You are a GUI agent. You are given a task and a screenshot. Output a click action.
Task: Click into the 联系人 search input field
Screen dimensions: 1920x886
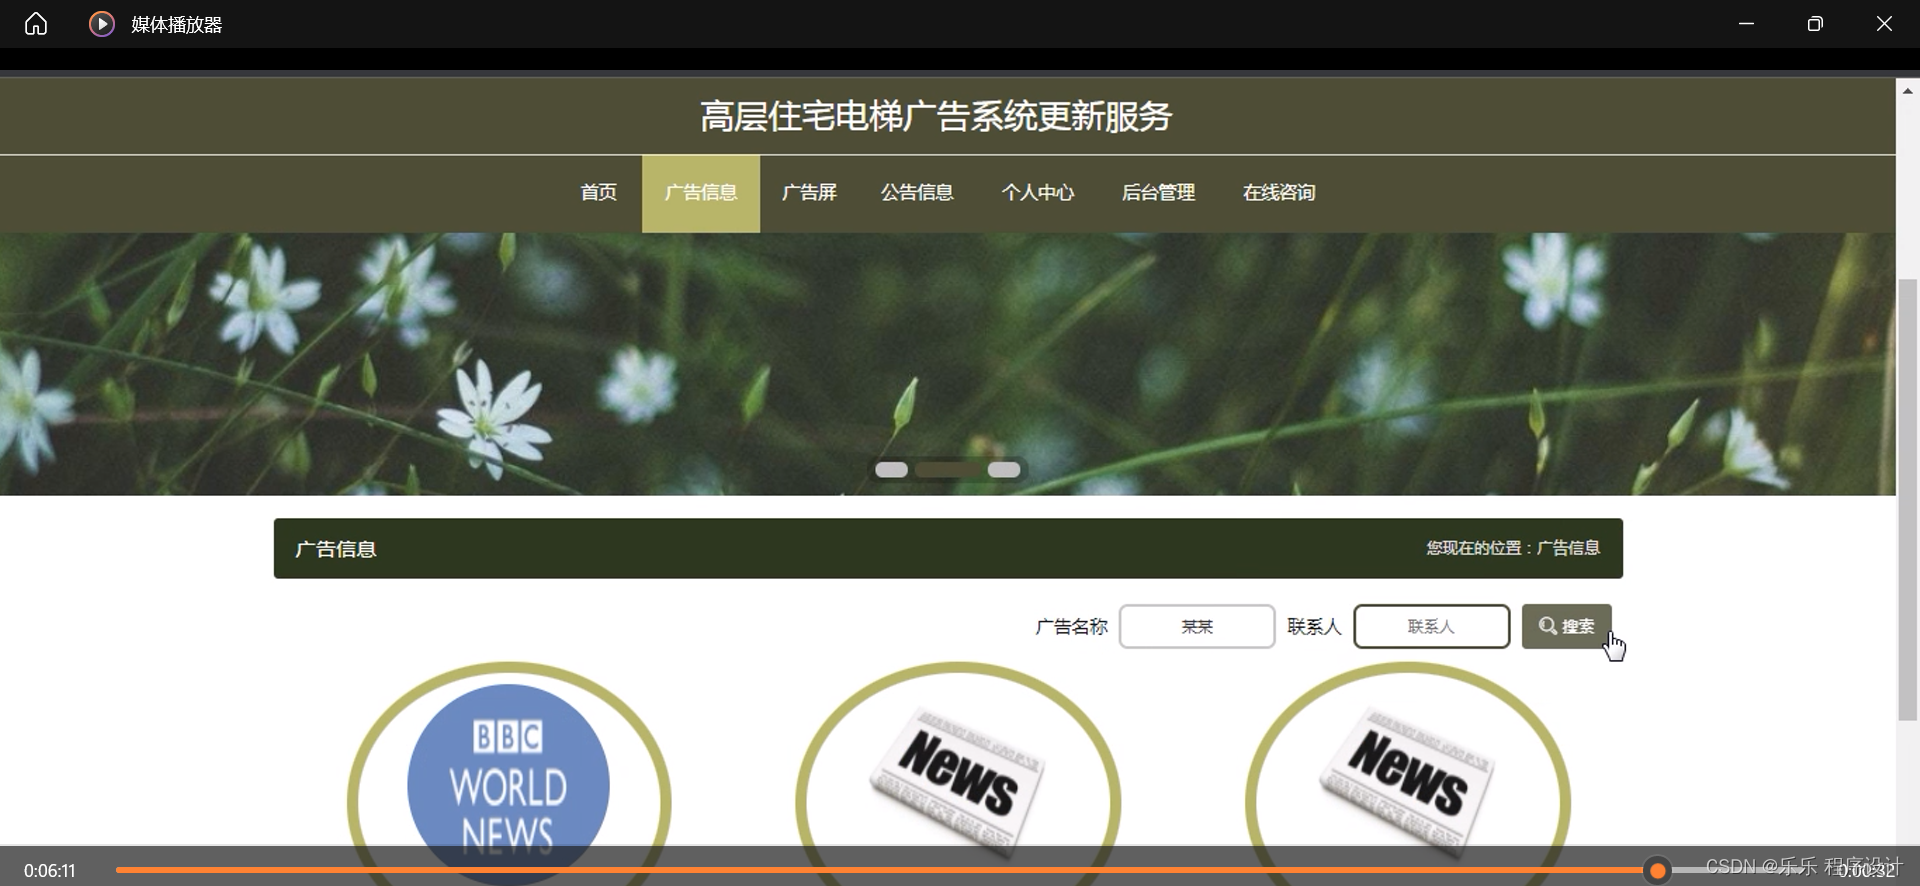(1431, 627)
